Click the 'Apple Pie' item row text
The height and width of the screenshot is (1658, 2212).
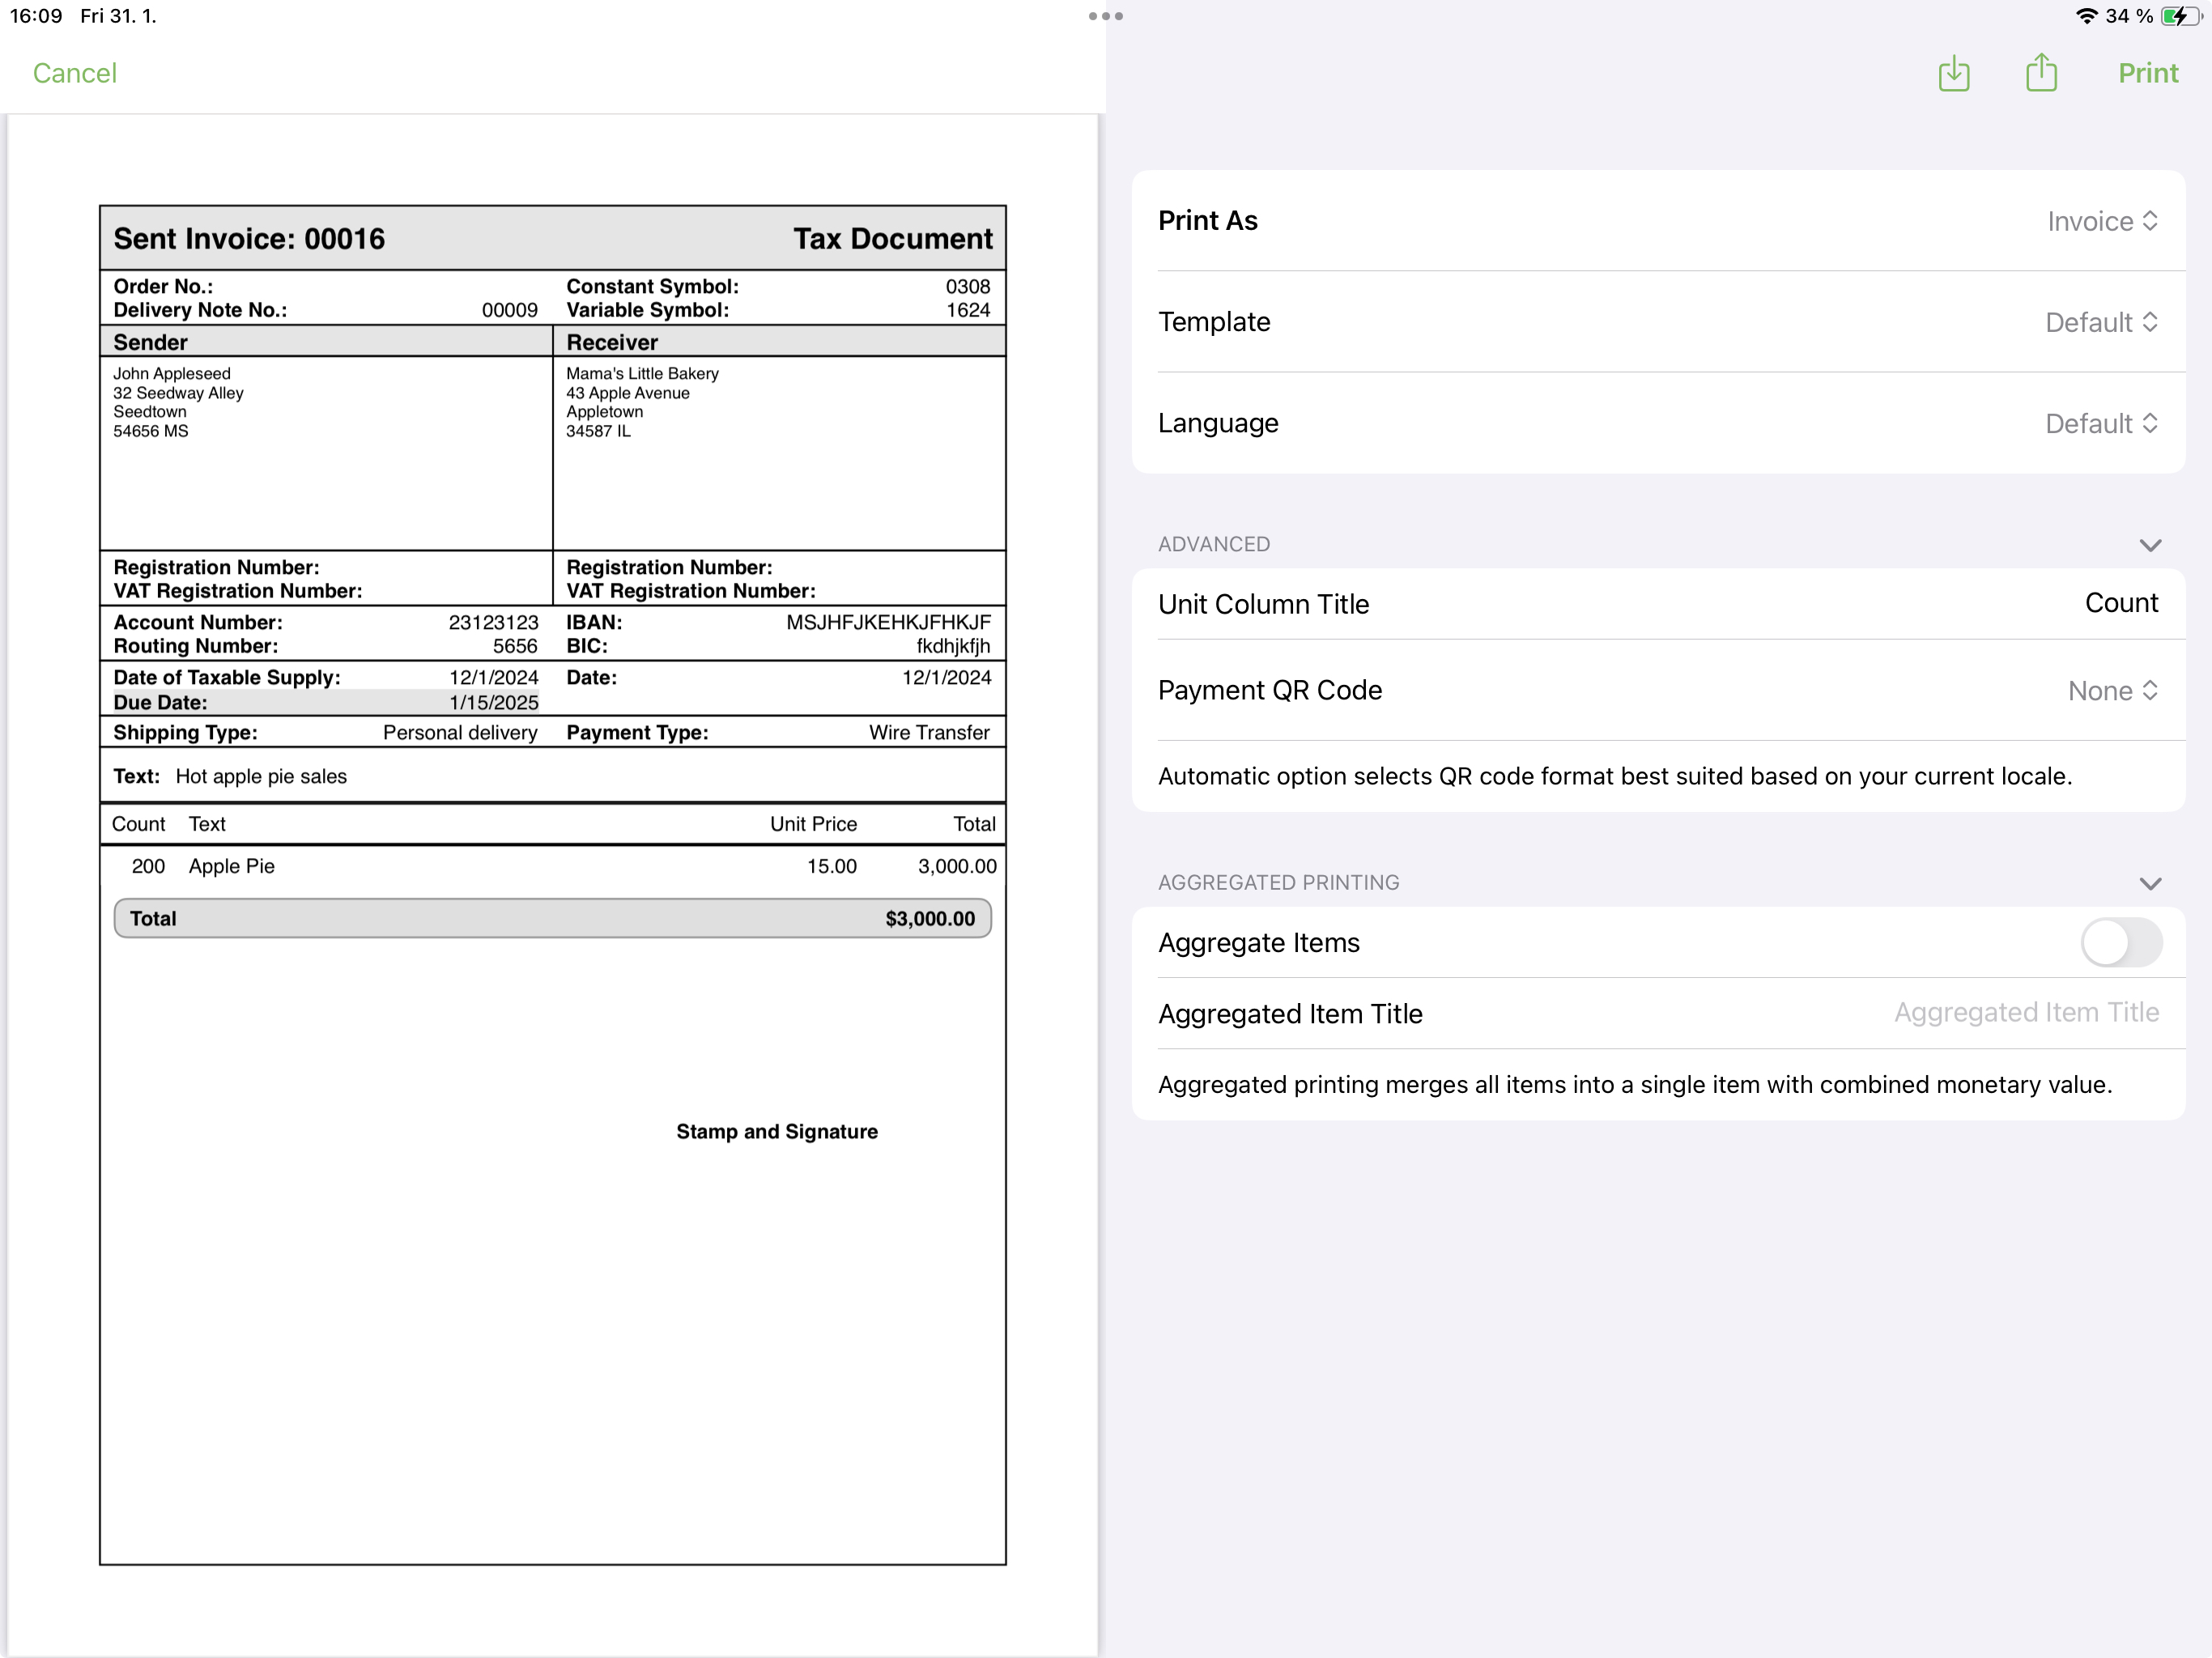click(x=232, y=866)
